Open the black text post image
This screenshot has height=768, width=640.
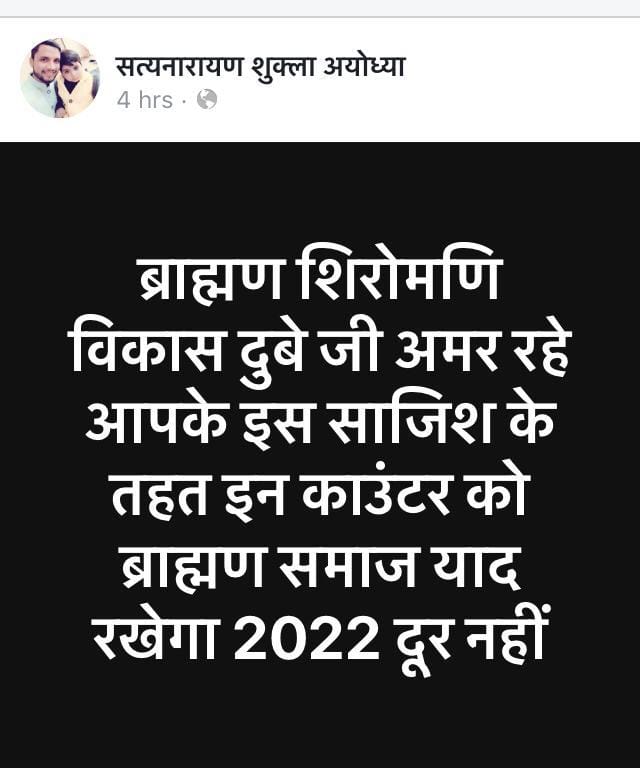click(x=320, y=455)
